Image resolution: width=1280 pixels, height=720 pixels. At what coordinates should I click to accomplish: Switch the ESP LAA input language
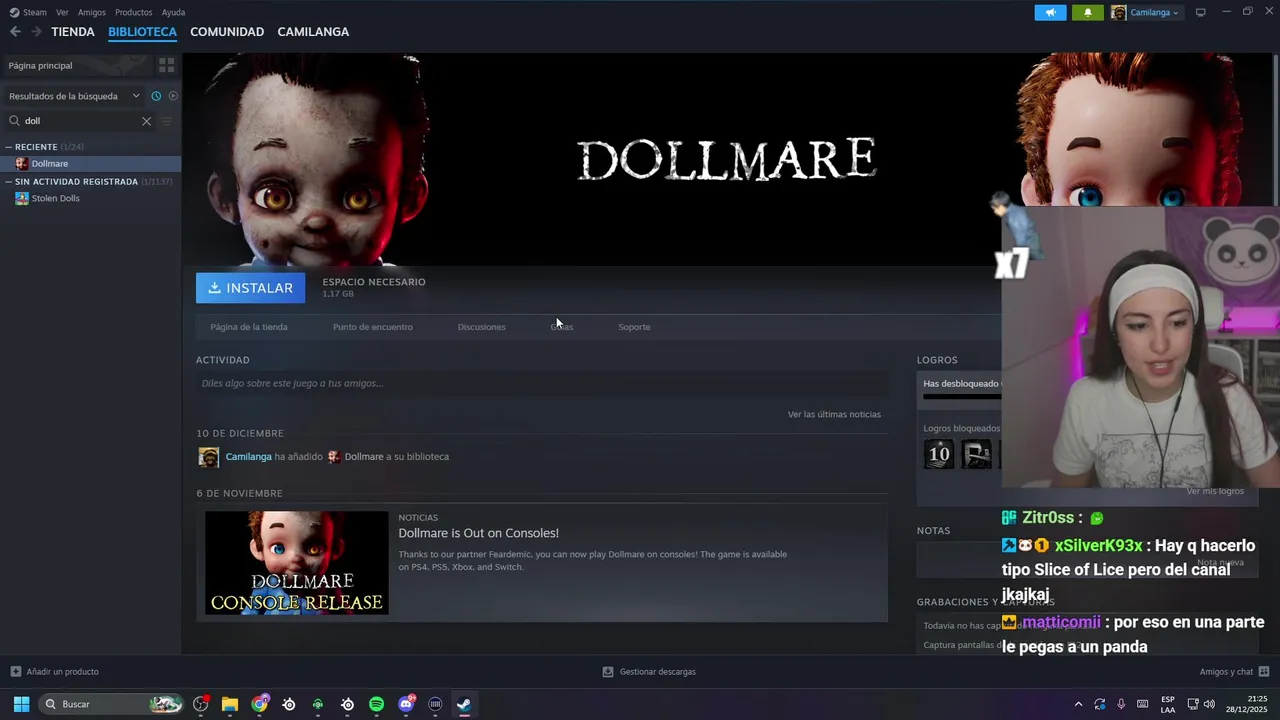click(1168, 704)
